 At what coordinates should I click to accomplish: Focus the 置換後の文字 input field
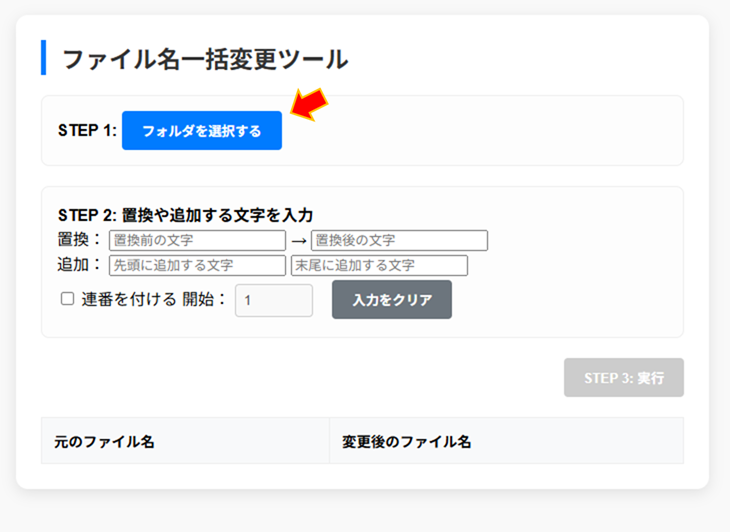pos(399,241)
